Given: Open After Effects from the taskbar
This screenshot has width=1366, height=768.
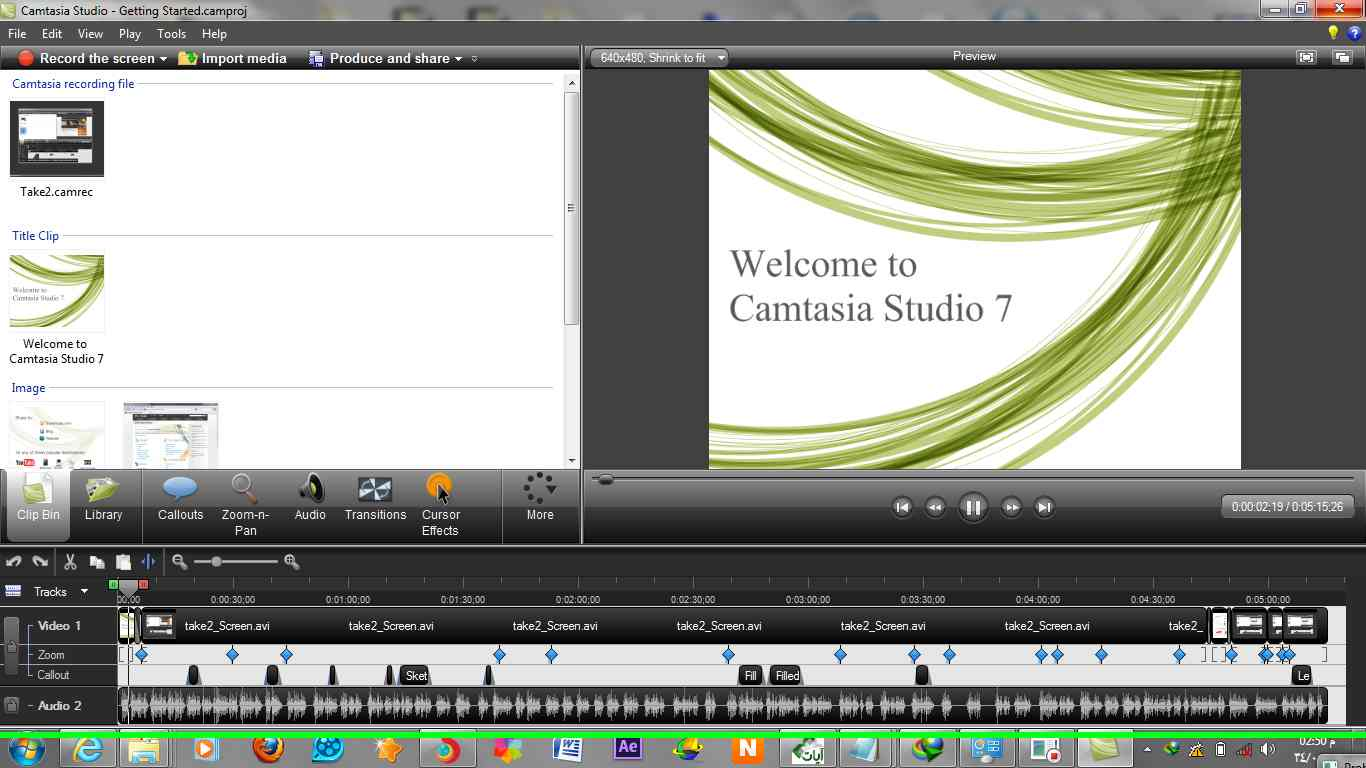Looking at the screenshot, I should click(628, 750).
